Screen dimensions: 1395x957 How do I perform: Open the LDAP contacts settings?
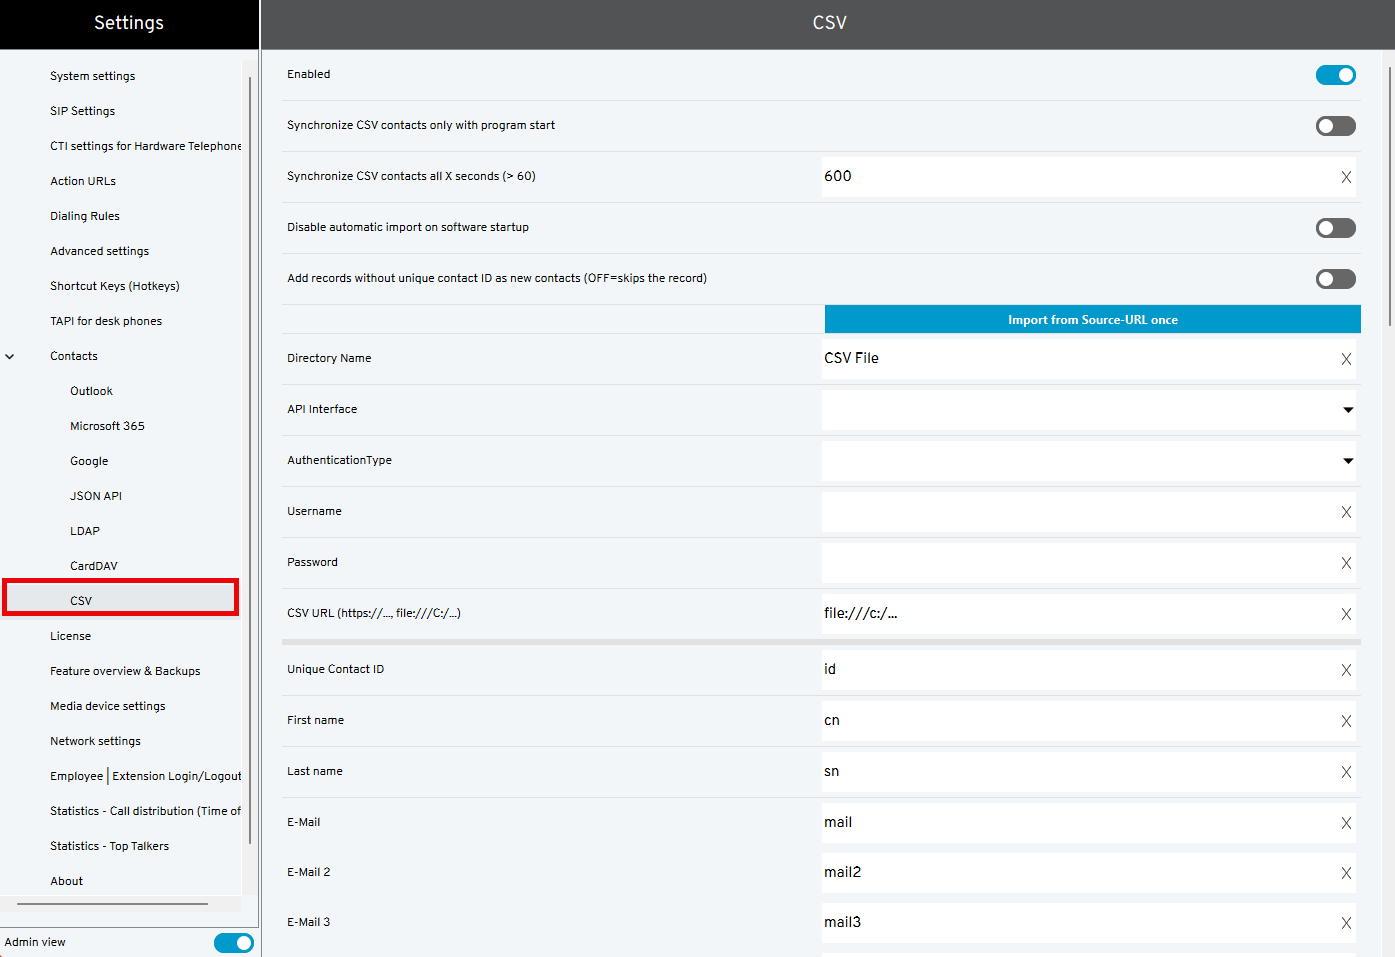(x=85, y=531)
